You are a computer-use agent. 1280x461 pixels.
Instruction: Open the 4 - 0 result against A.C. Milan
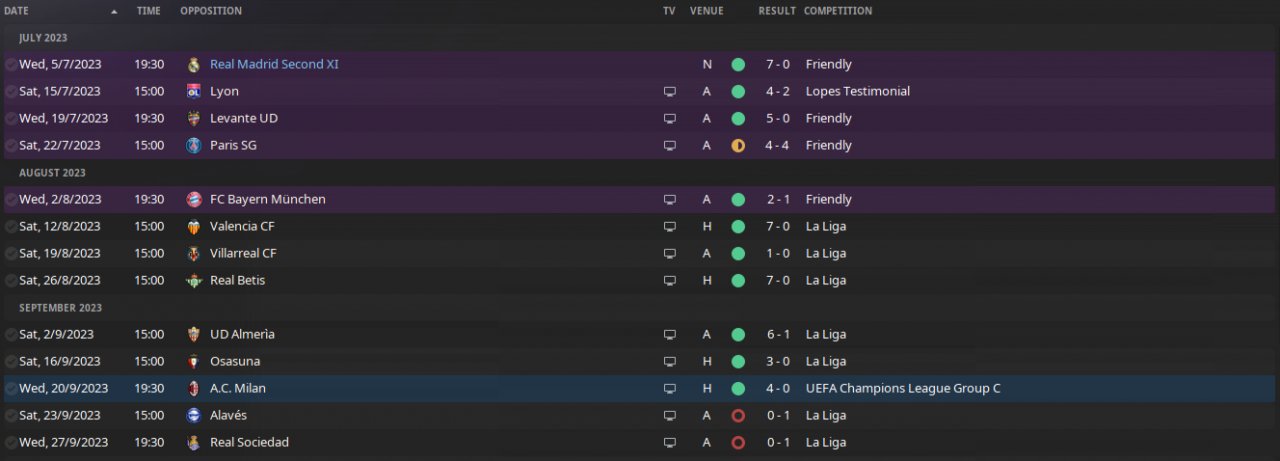pyautogui.click(x=776, y=389)
